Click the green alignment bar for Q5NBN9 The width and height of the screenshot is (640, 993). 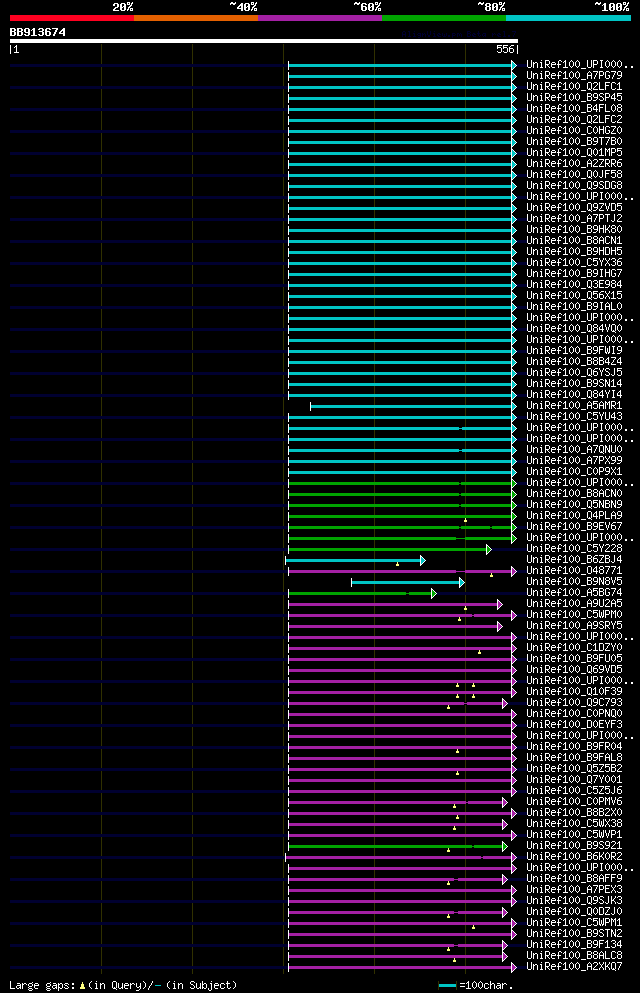(402, 505)
